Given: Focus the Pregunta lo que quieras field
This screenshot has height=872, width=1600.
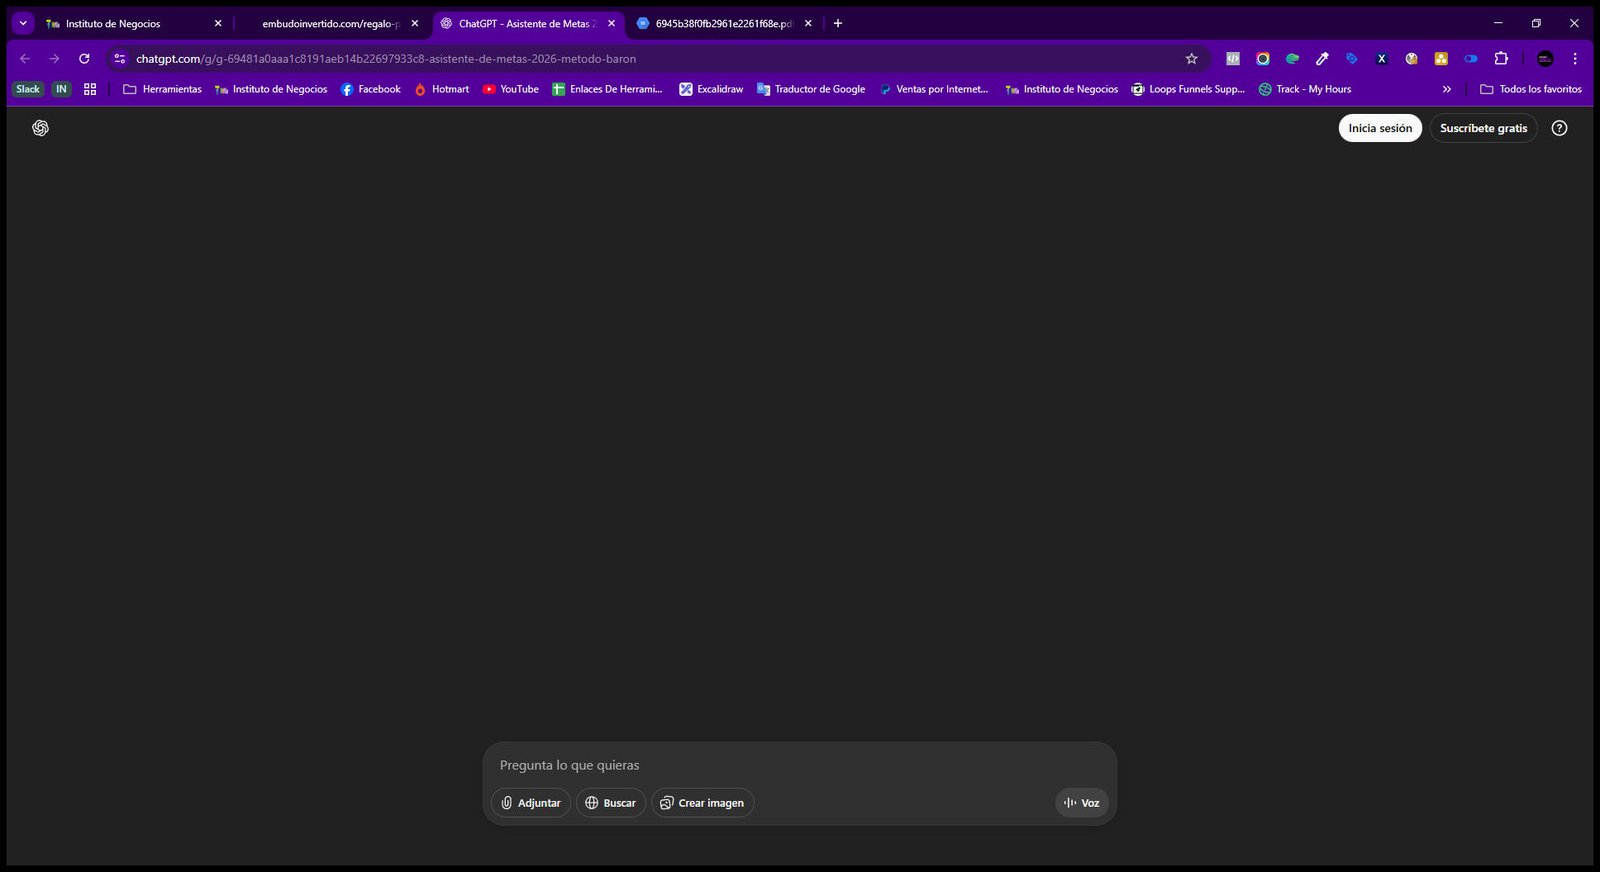Looking at the screenshot, I should pos(800,765).
